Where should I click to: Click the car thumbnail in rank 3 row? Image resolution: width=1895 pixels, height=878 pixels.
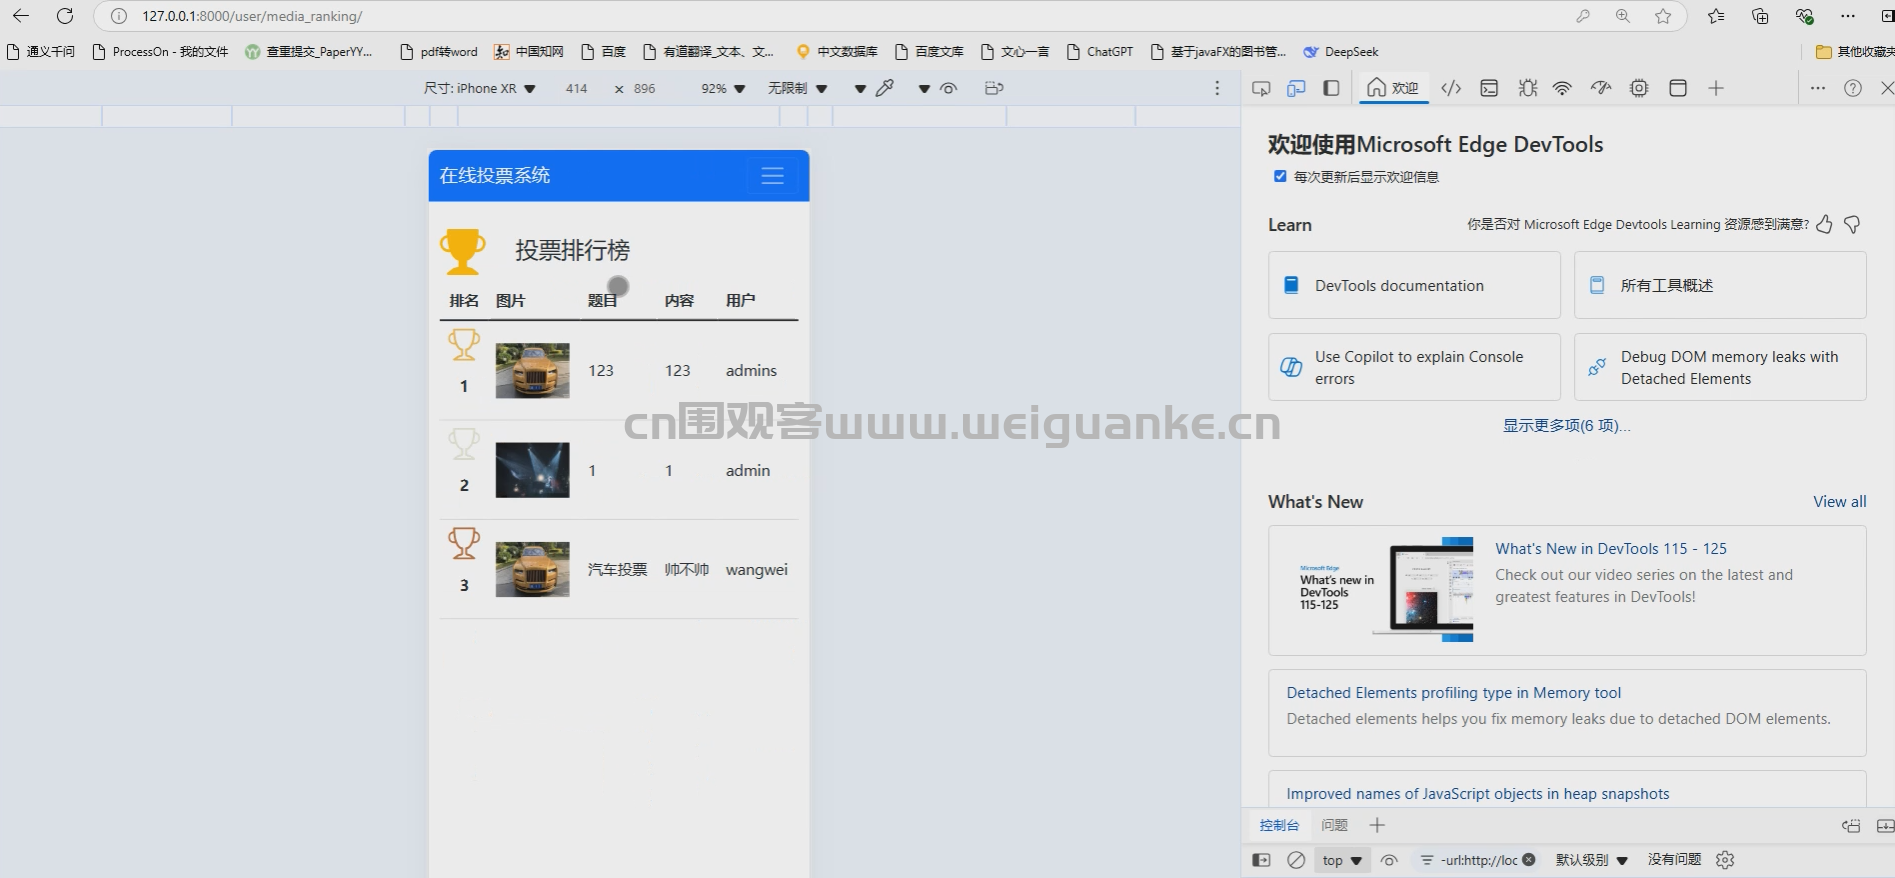coord(532,569)
